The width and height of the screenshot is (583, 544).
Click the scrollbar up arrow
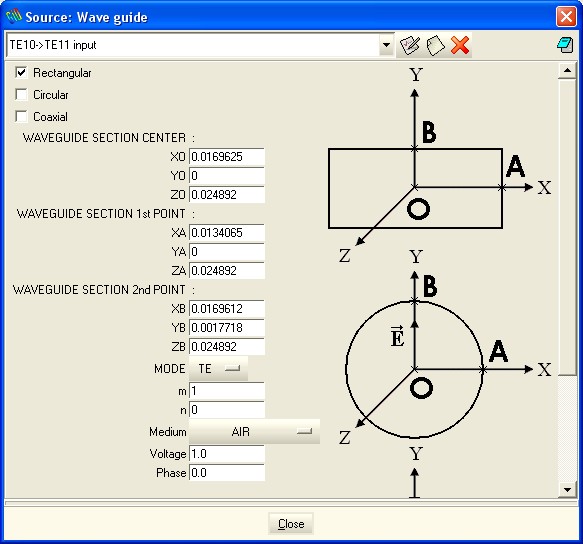coord(567,71)
